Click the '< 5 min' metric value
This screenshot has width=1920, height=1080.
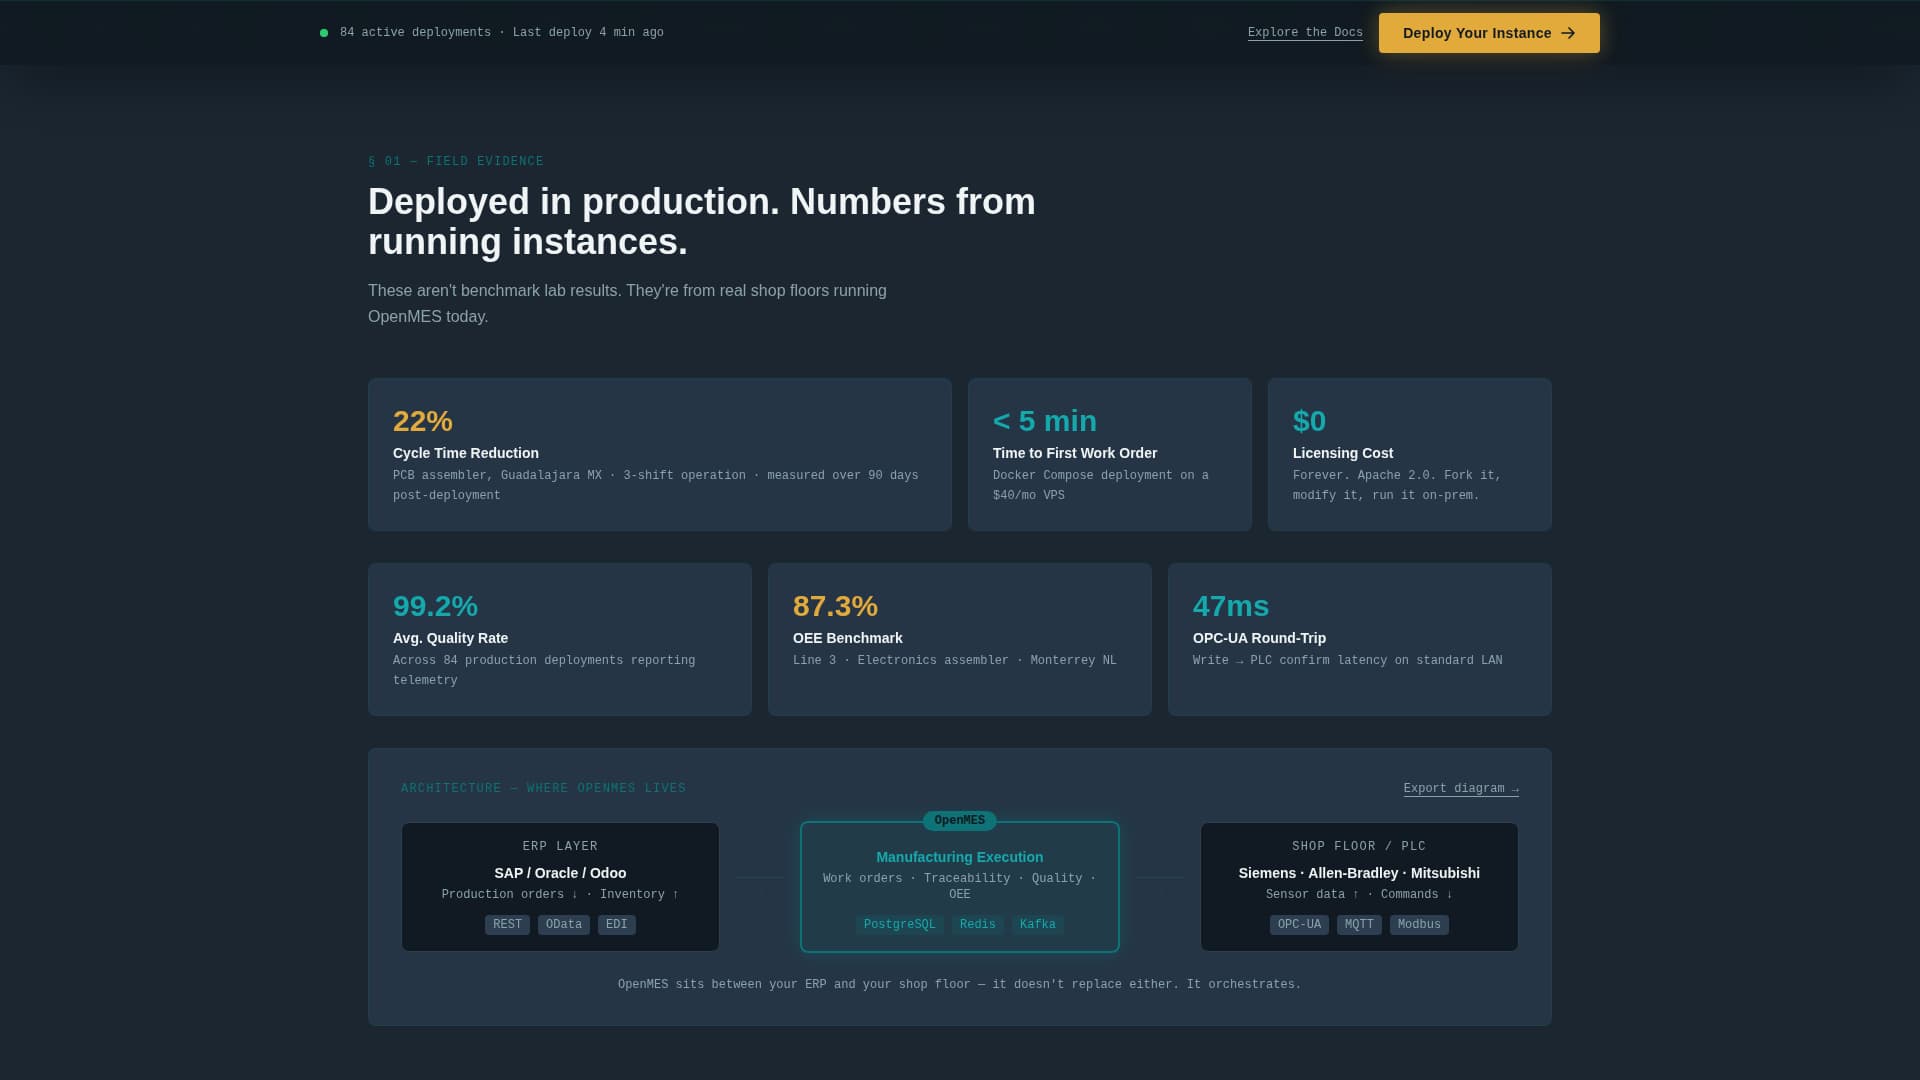(1045, 421)
